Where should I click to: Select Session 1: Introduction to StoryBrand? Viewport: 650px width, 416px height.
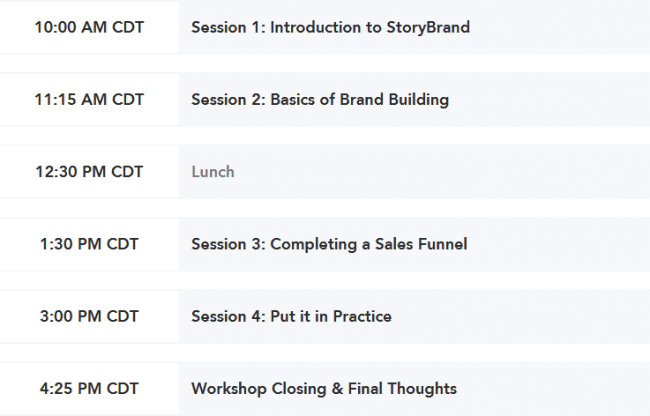click(x=330, y=28)
